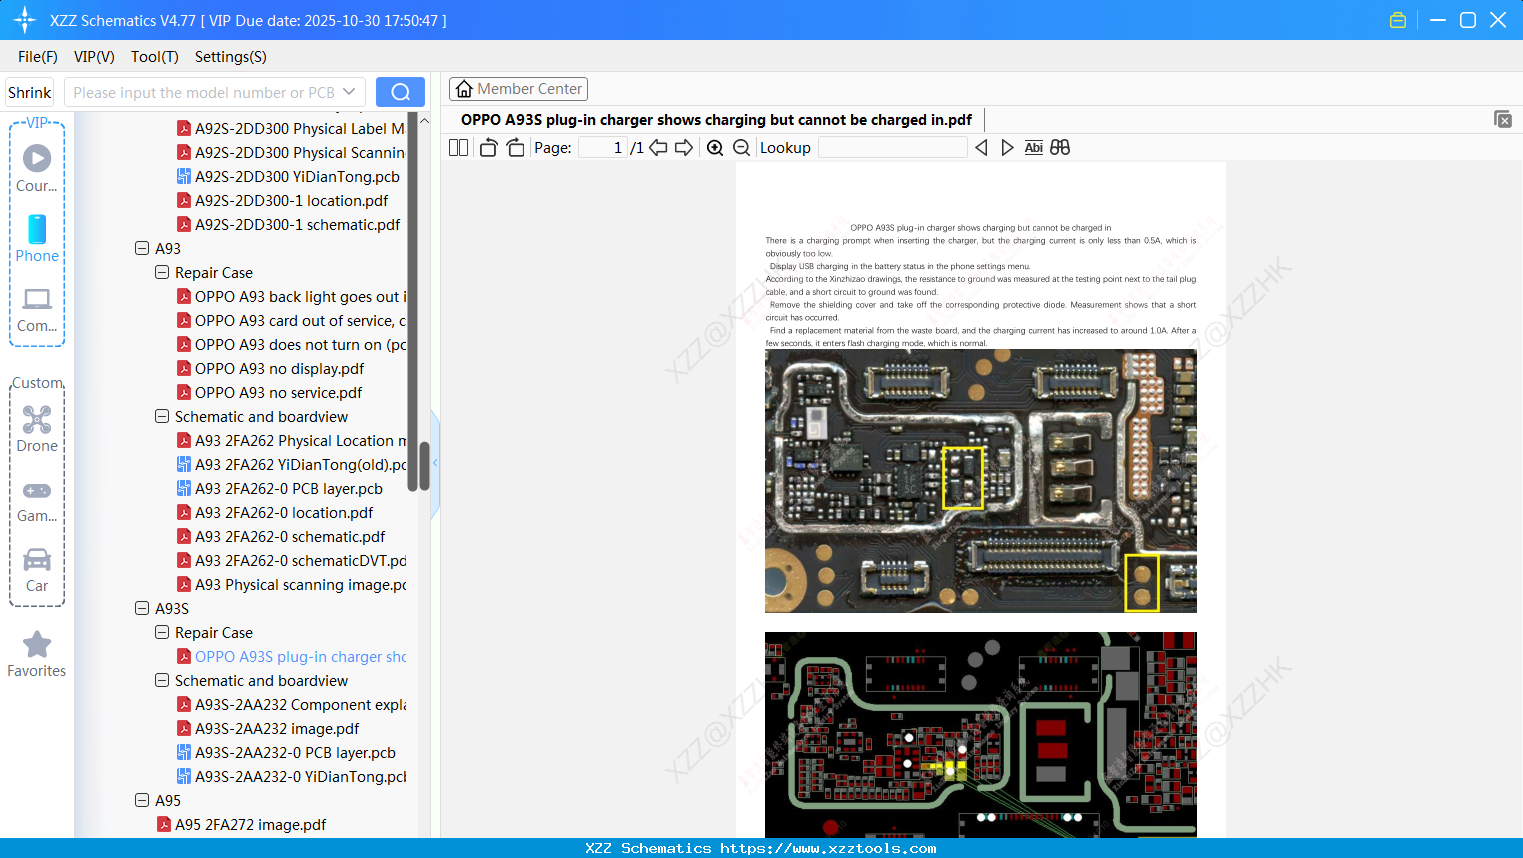
Task: Click the VIP gift icon in title bar
Action: point(1398,20)
